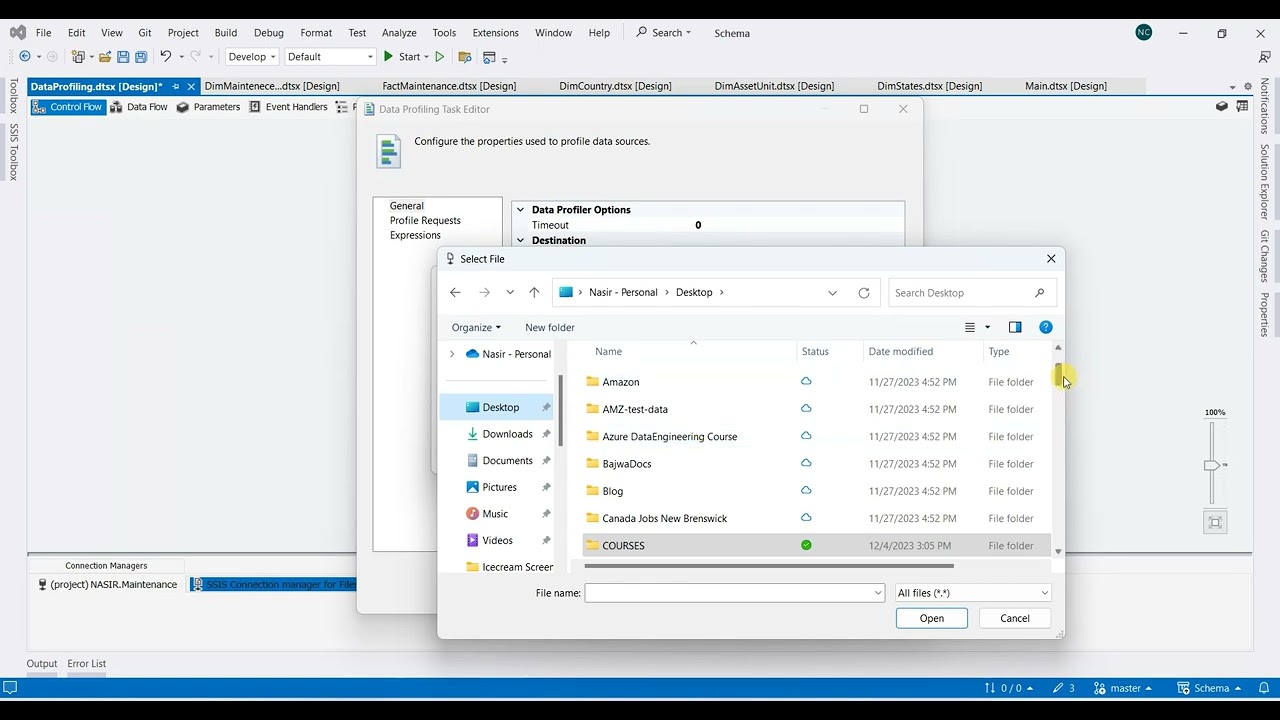Select the Event Handlers tab
This screenshot has height=720, width=1280.
[288, 107]
